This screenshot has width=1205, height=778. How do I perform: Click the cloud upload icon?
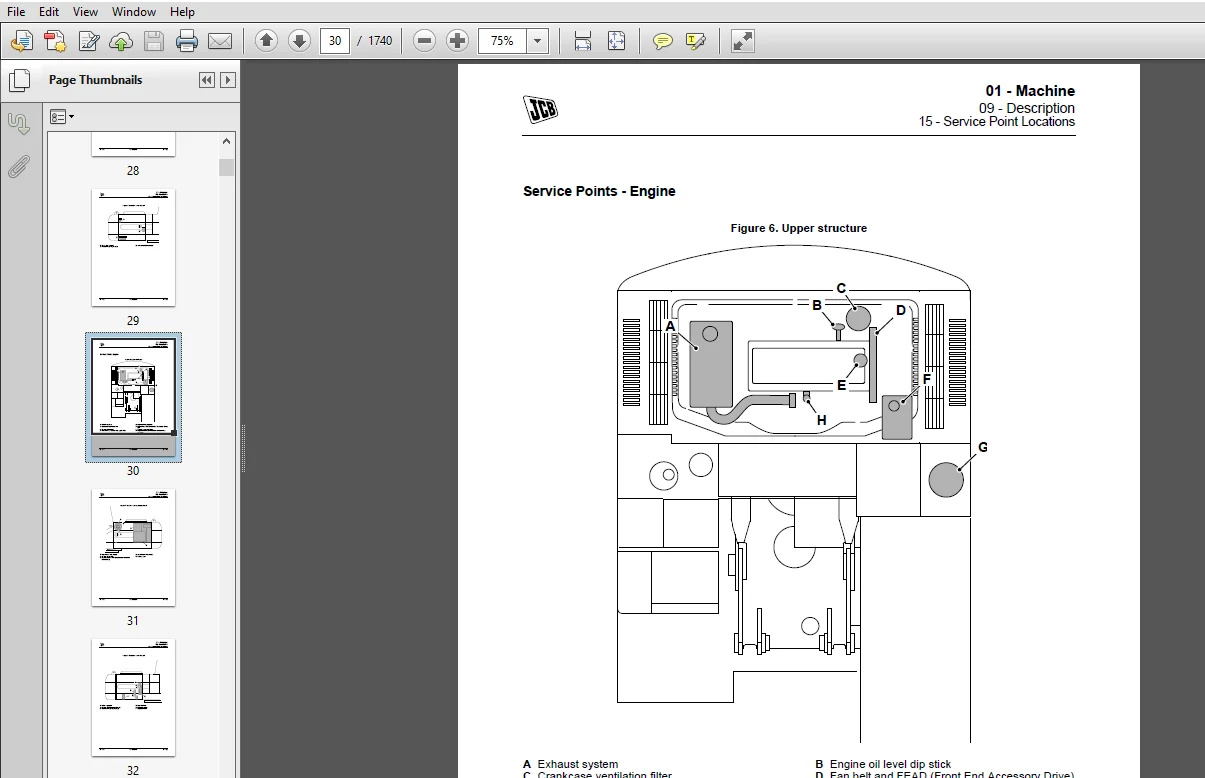coord(121,41)
